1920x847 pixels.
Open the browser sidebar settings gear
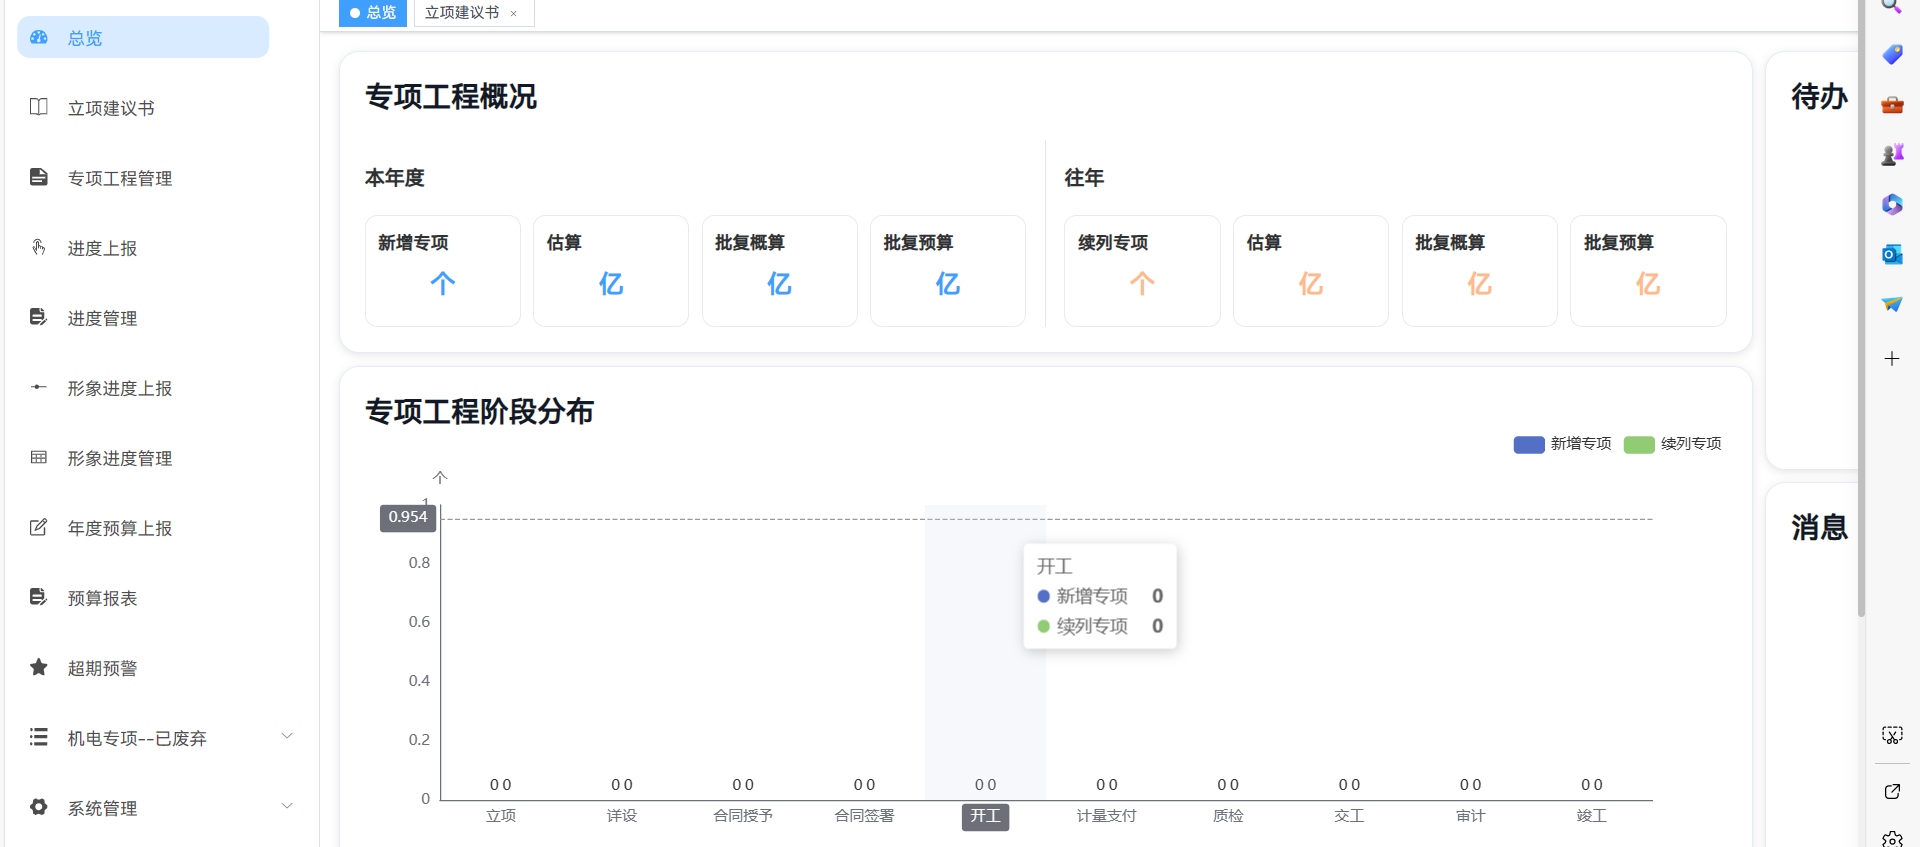[1892, 840]
